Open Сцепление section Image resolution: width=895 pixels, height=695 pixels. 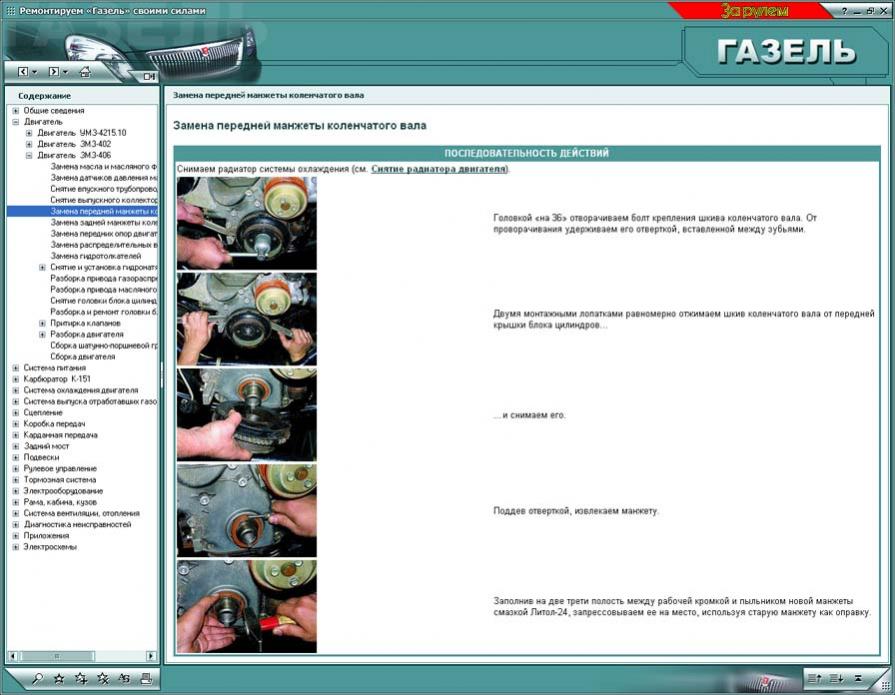[x=43, y=413]
